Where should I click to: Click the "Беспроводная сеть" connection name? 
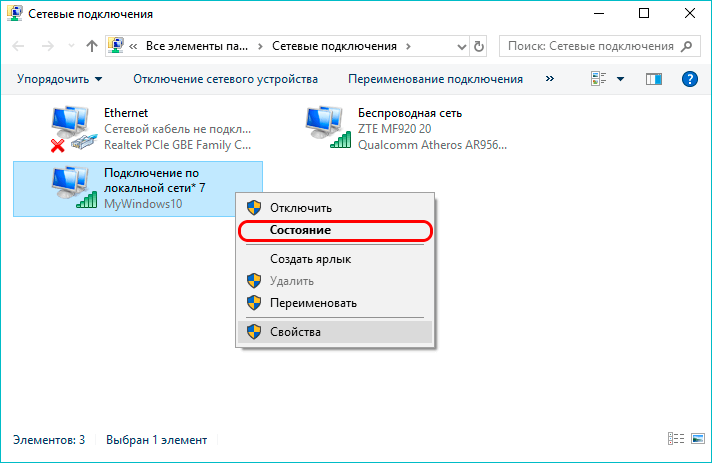point(410,113)
